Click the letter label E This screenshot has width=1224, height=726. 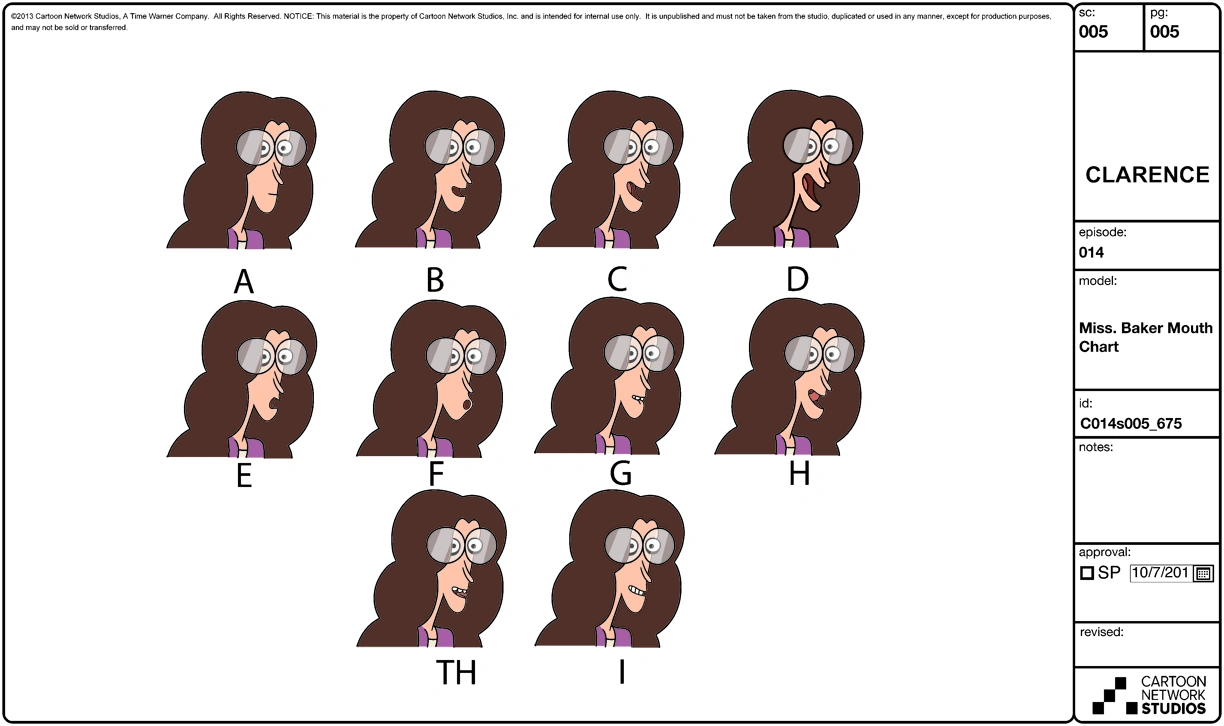click(x=244, y=476)
